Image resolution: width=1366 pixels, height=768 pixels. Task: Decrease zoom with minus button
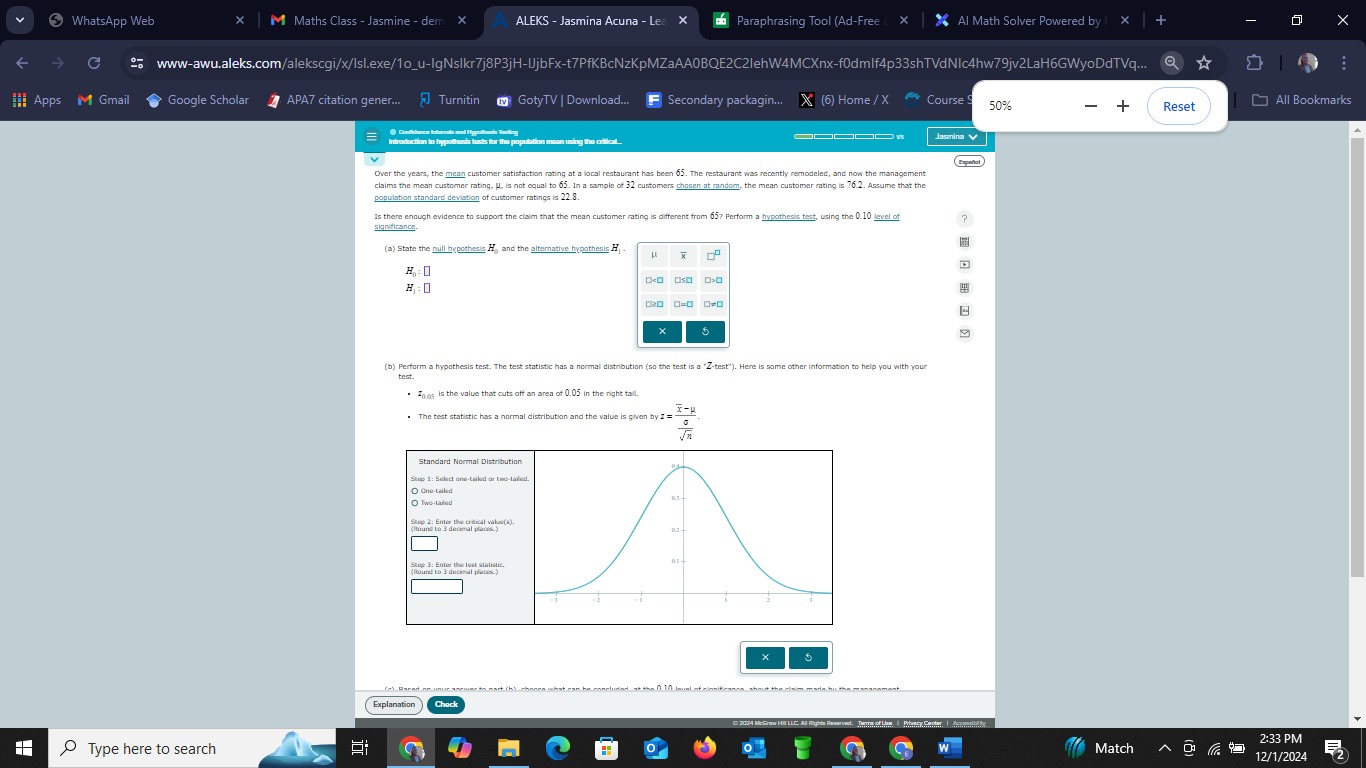pos(1091,106)
